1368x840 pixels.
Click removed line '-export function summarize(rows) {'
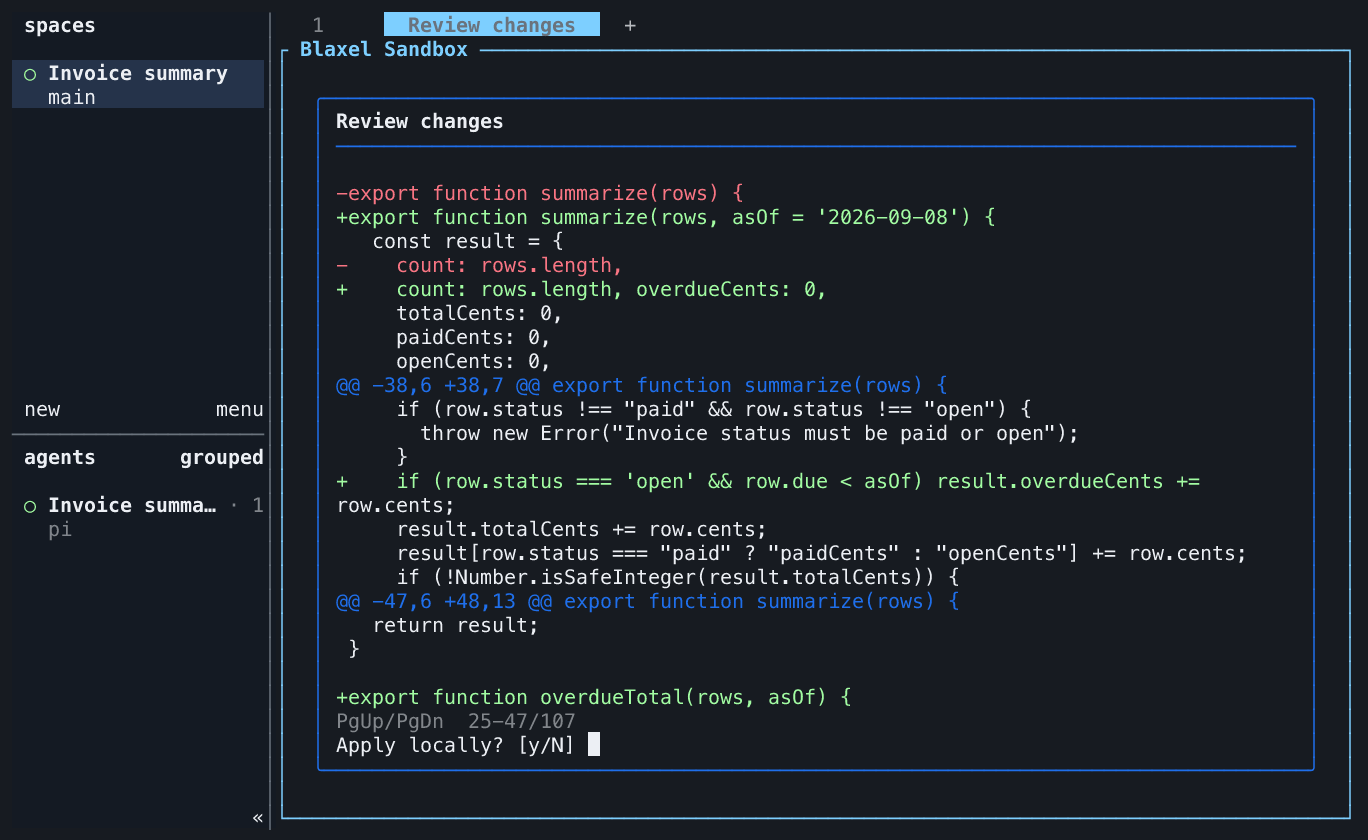point(540,194)
